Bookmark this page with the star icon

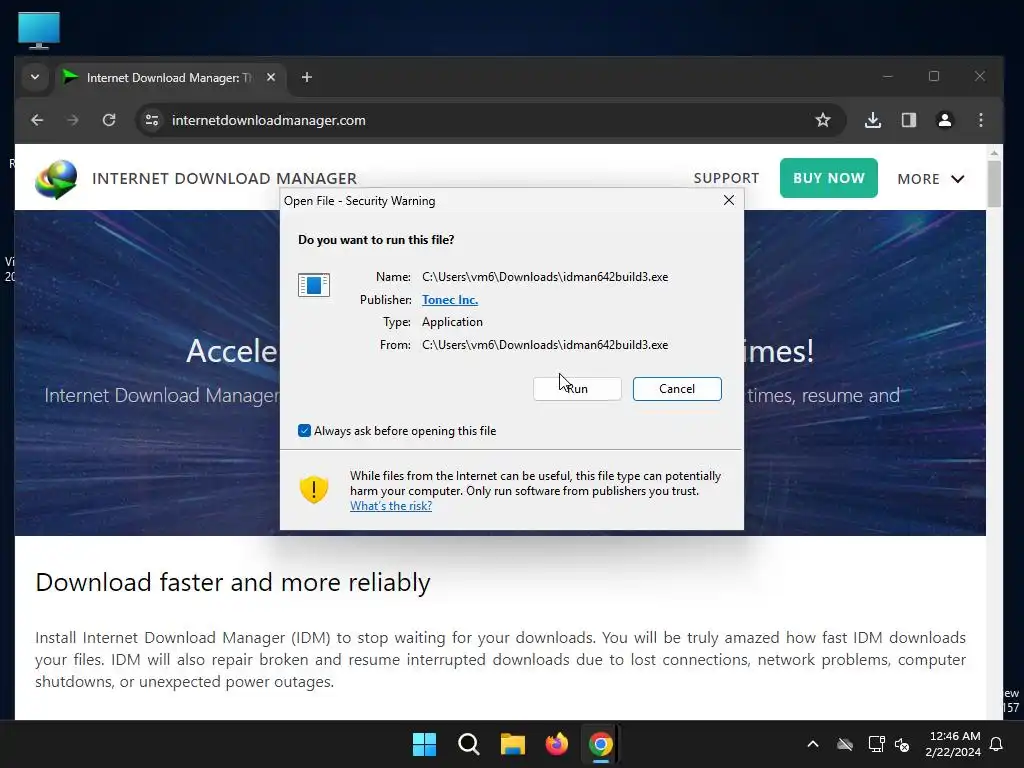pos(823,120)
